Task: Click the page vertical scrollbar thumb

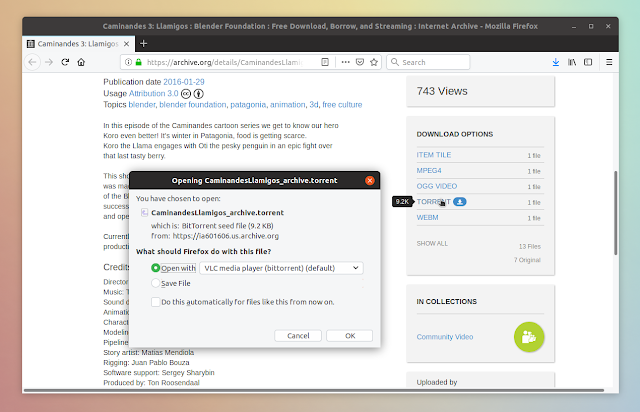Action: [x=616, y=213]
